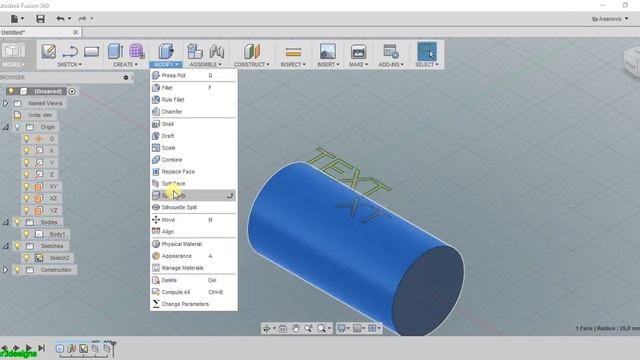The image size is (640, 360).
Task: Choose Combine menu entry
Action: click(x=193, y=160)
